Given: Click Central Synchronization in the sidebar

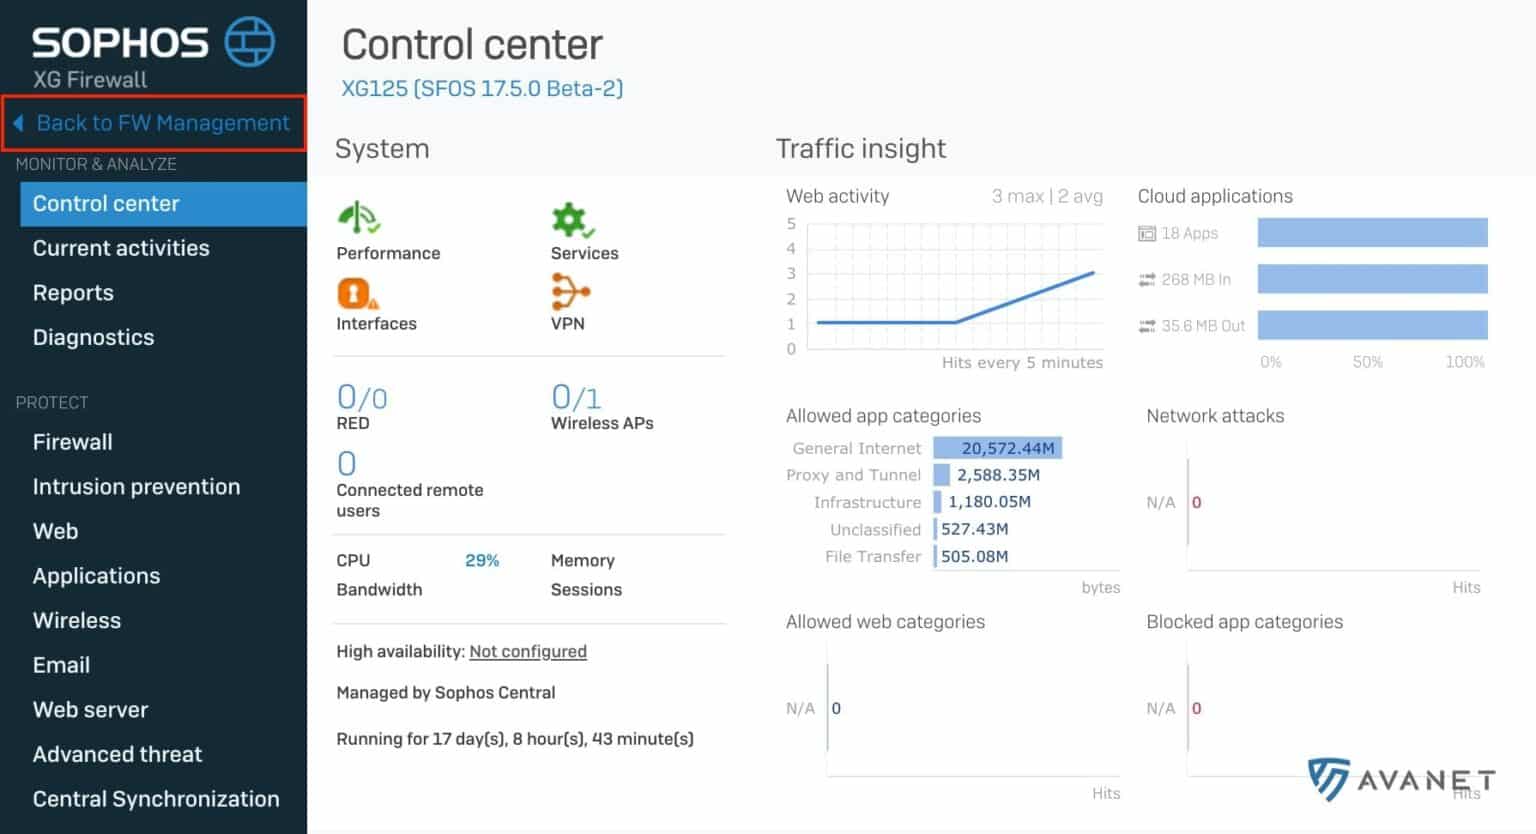Looking at the screenshot, I should (x=155, y=798).
